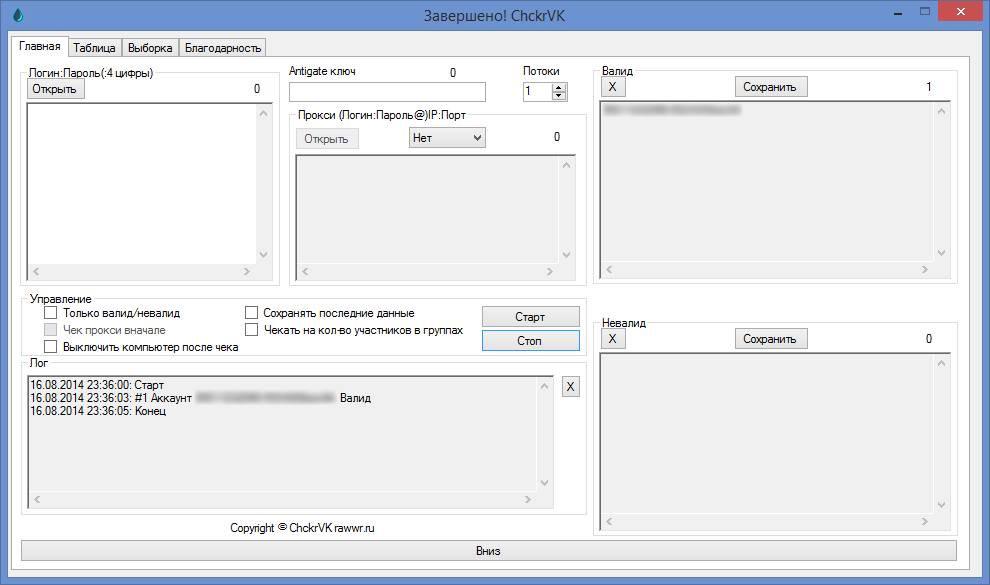Viewport: 990px width, 585px height.
Task: Clear the Невалид list with its X button
Action: [612, 339]
